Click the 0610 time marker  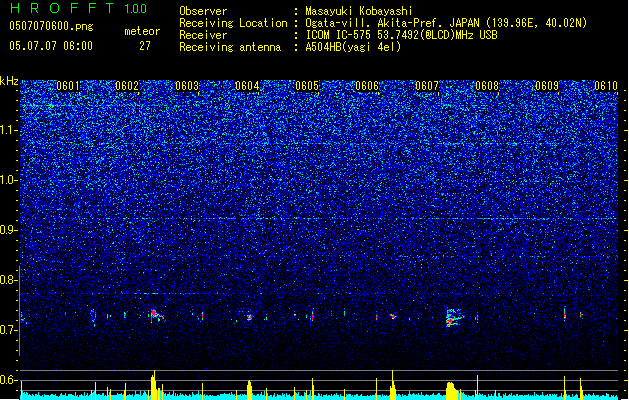coord(606,86)
